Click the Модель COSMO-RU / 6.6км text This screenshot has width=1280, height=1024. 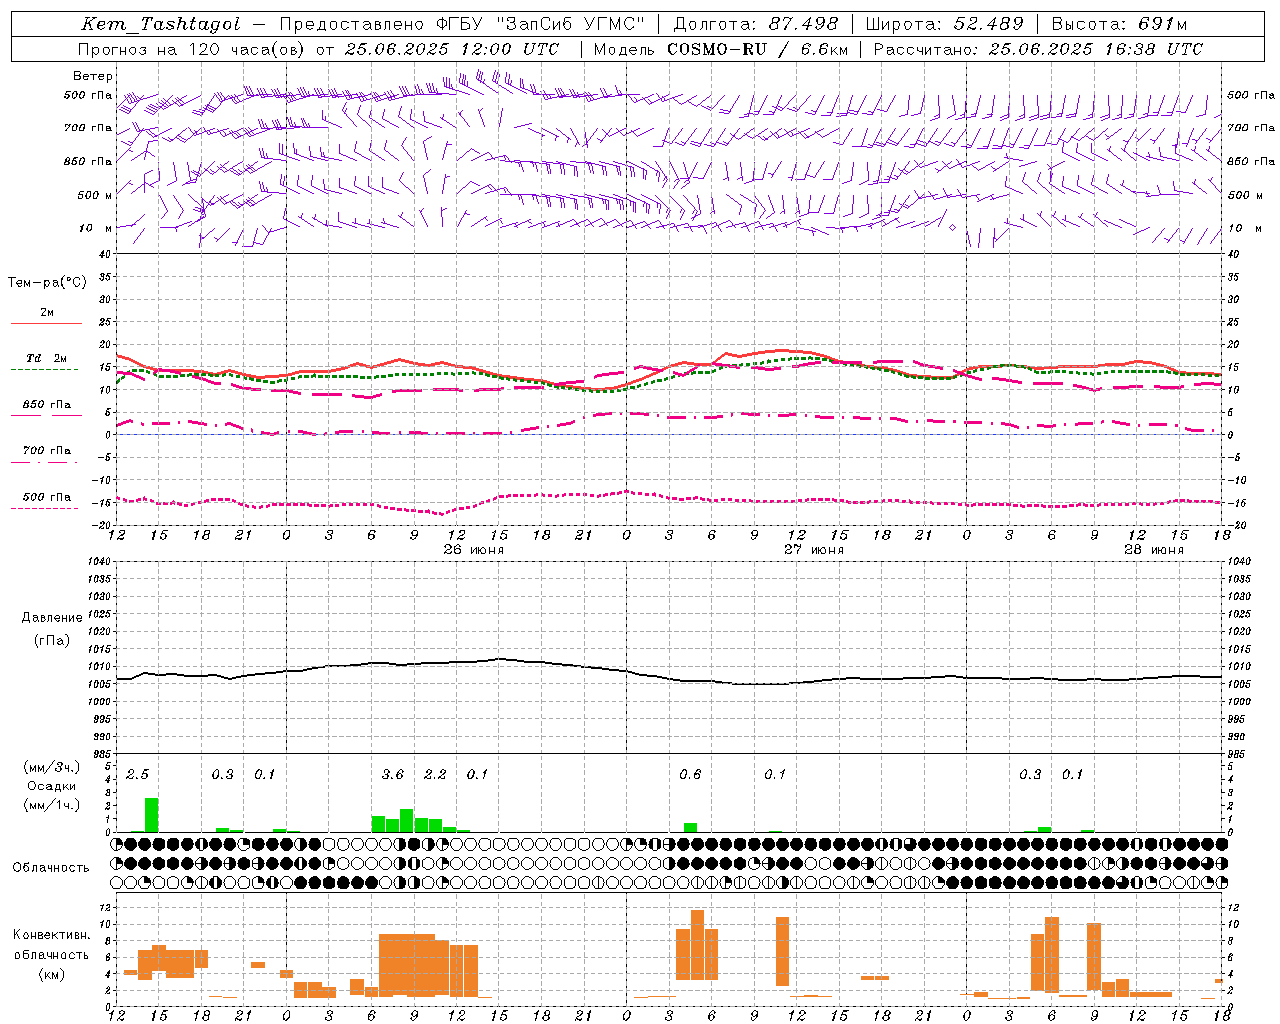tap(721, 49)
